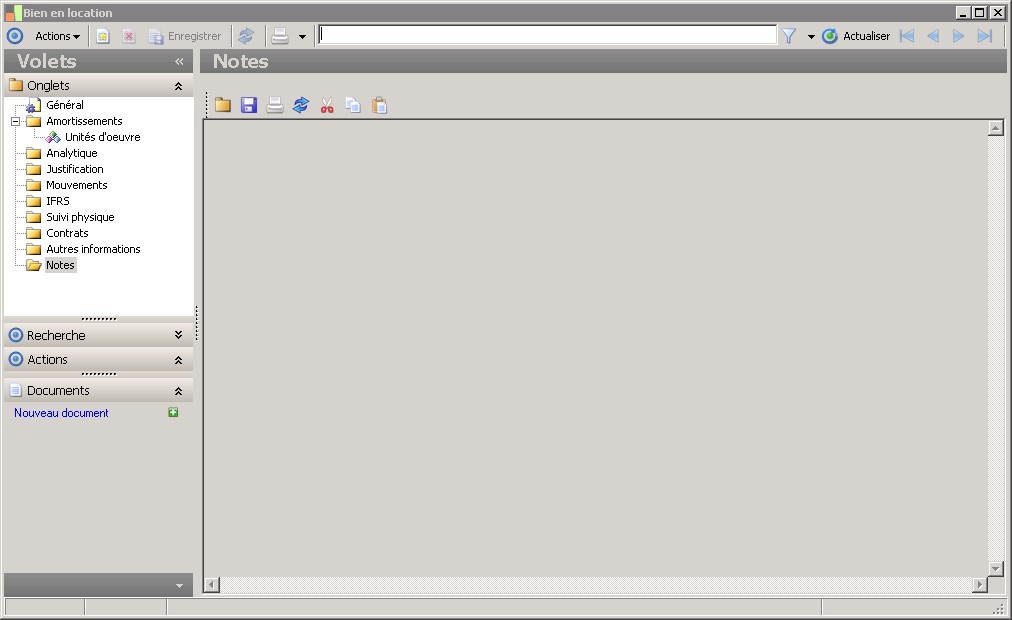Open the IFRS folder
This screenshot has height=620, width=1012.
[57, 201]
